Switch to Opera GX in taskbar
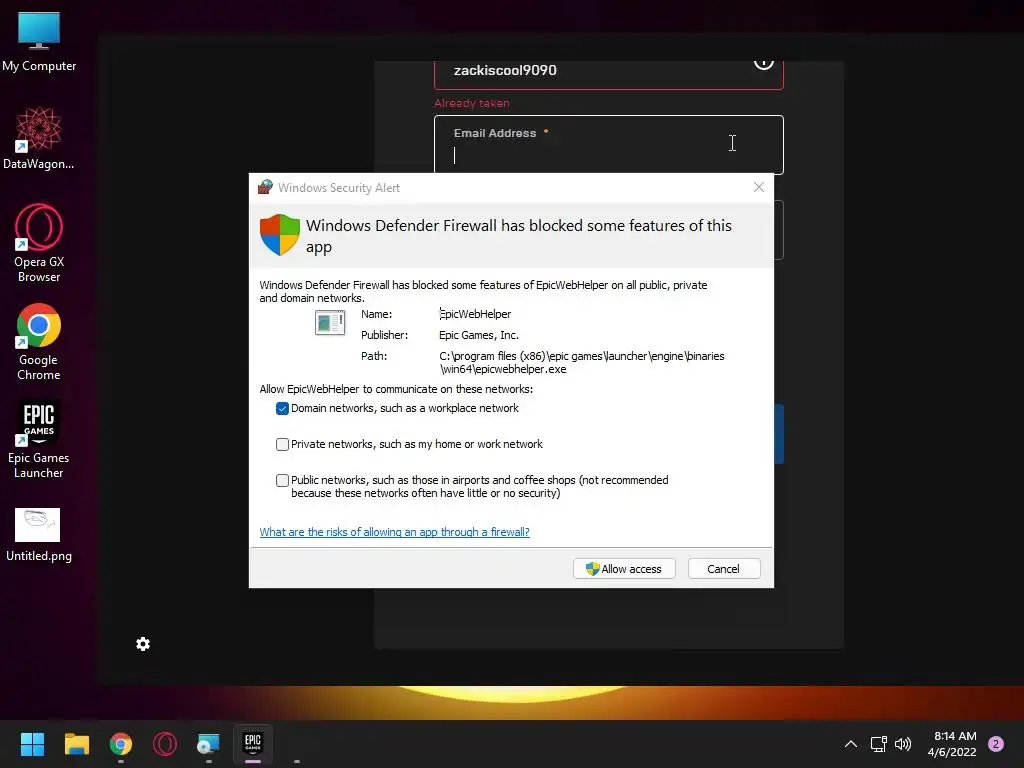The height and width of the screenshot is (768, 1024). [165, 744]
